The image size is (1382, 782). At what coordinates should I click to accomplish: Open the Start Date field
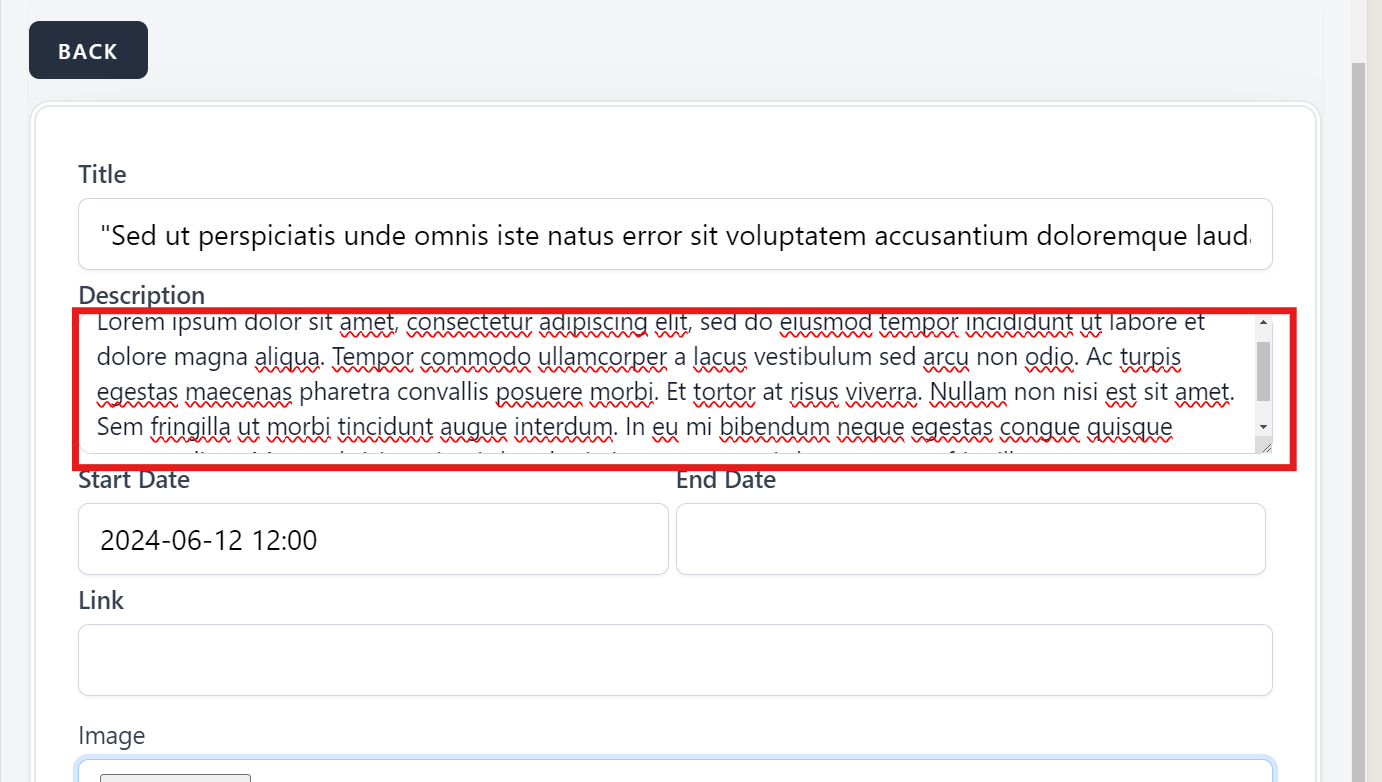click(x=372, y=540)
